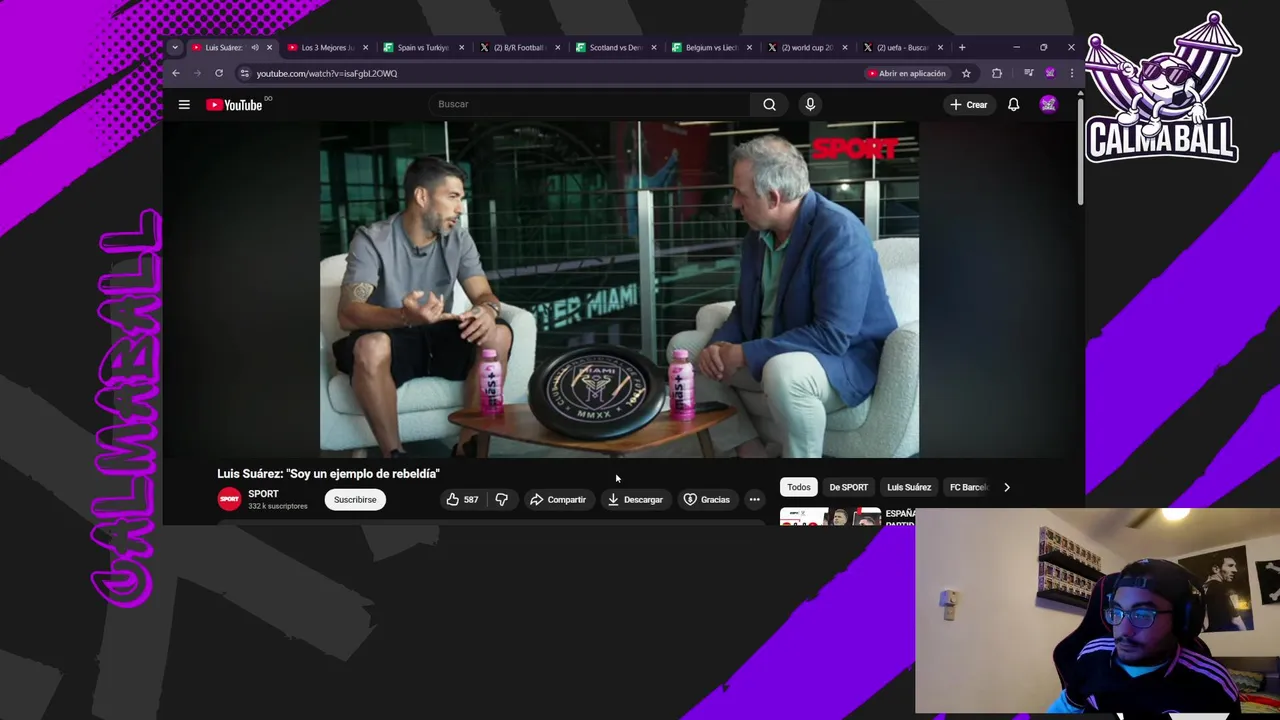
Task: Click the video player to pause
Action: (619, 289)
